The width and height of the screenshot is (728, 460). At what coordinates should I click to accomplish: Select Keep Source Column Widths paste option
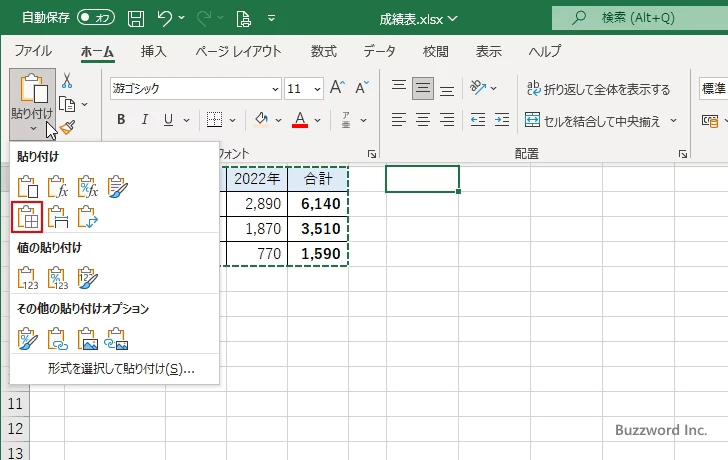tap(58, 217)
